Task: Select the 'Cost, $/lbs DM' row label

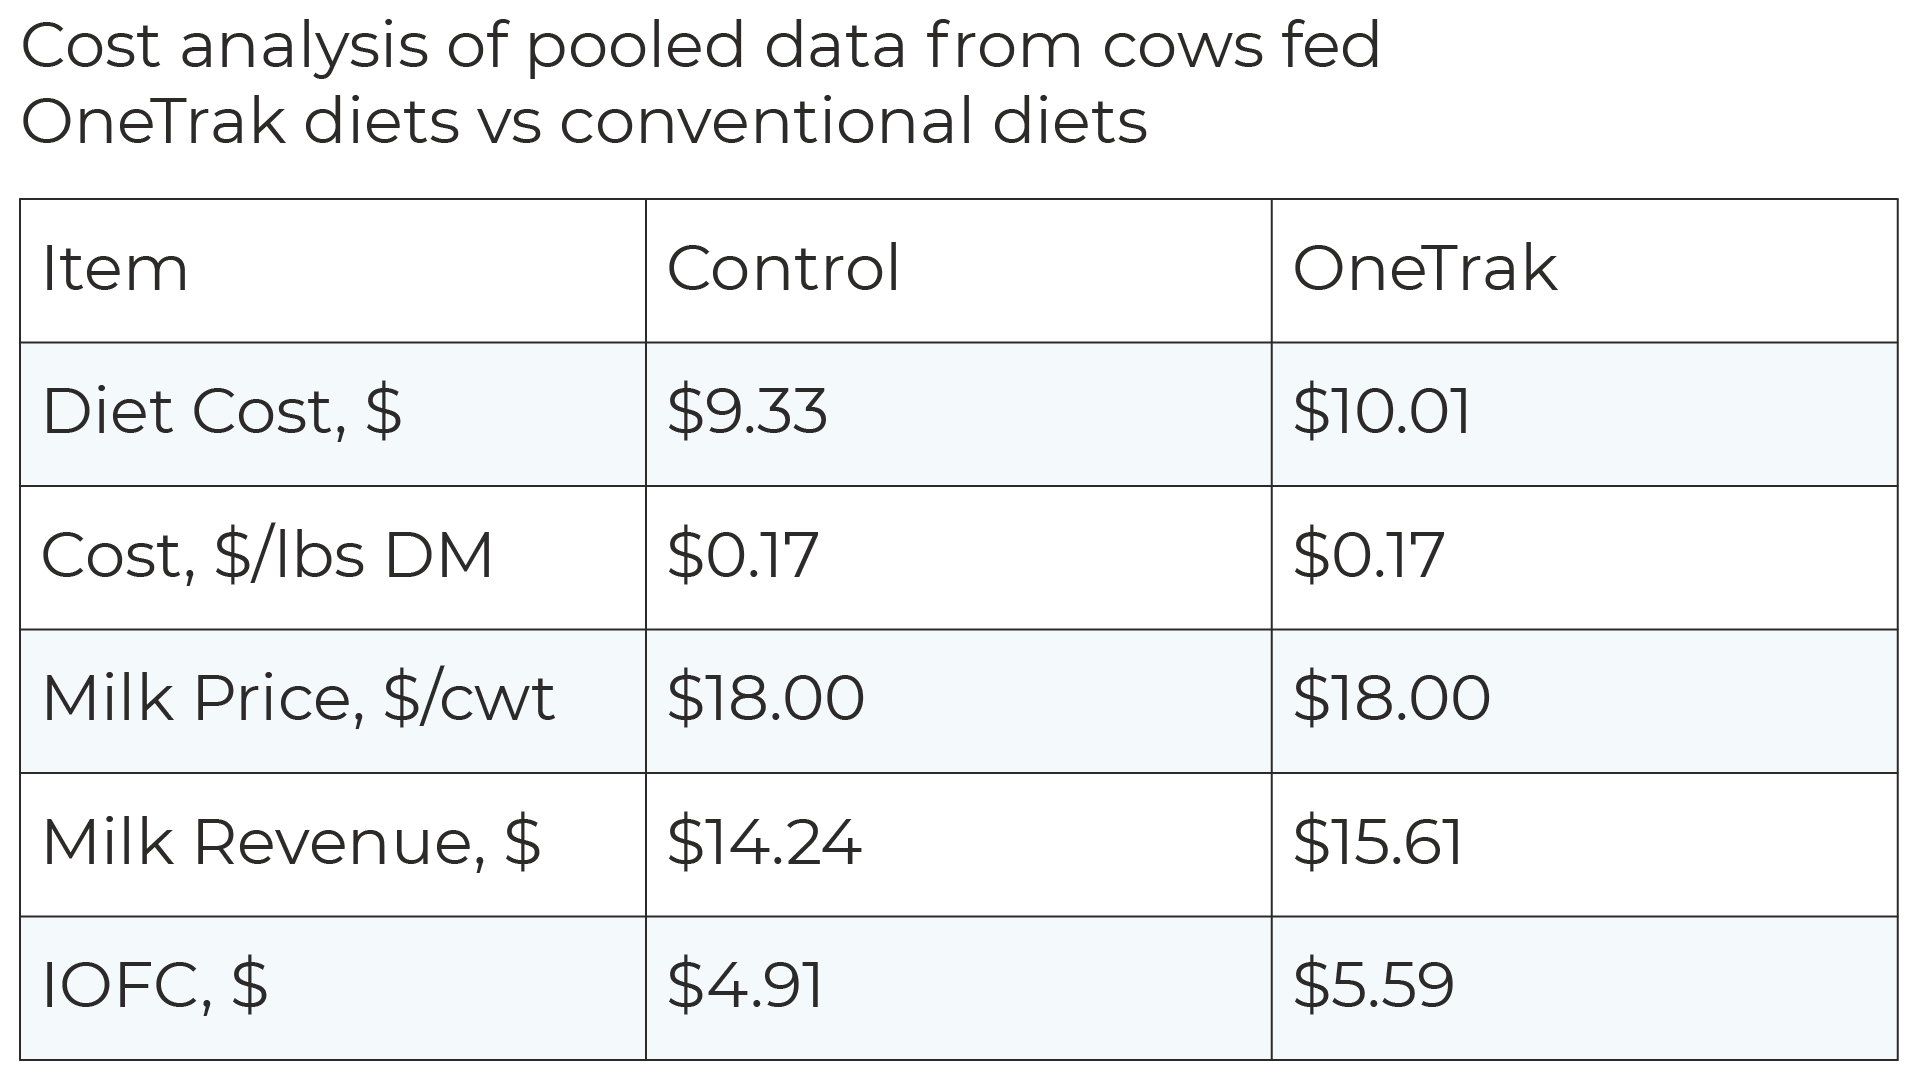Action: pyautogui.click(x=267, y=555)
